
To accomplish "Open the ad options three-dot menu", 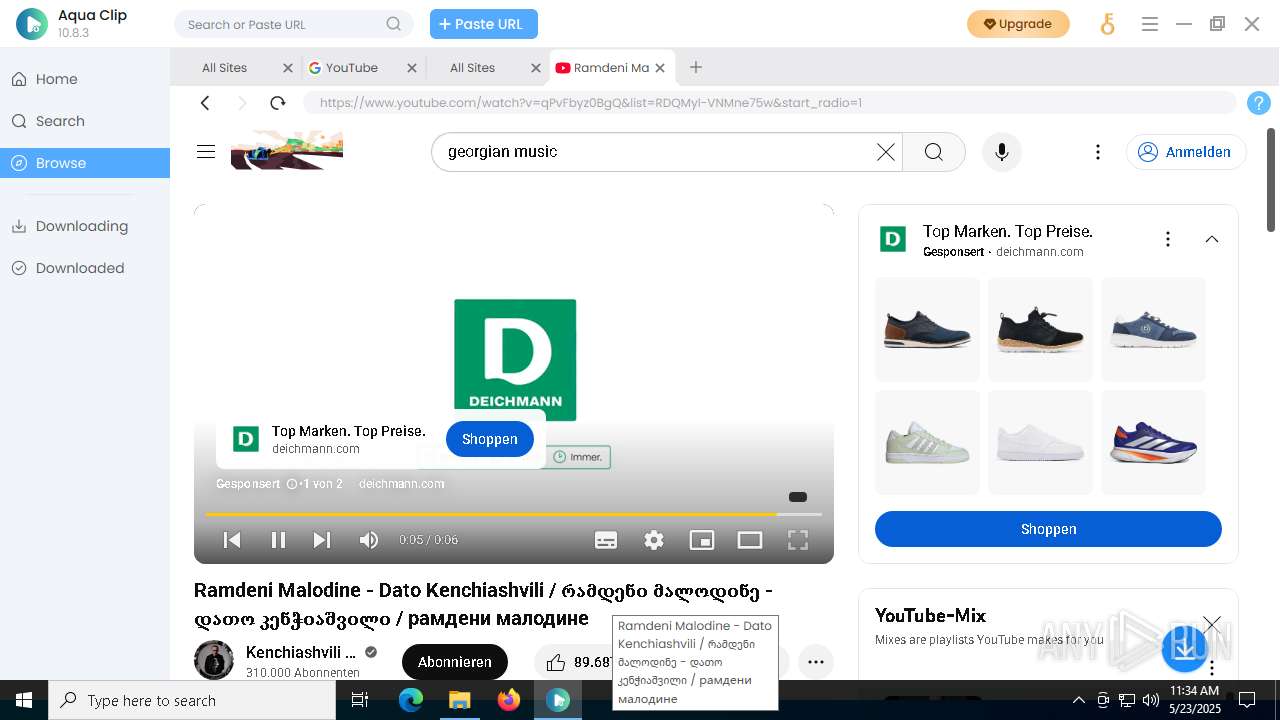I will pos(1168,239).
